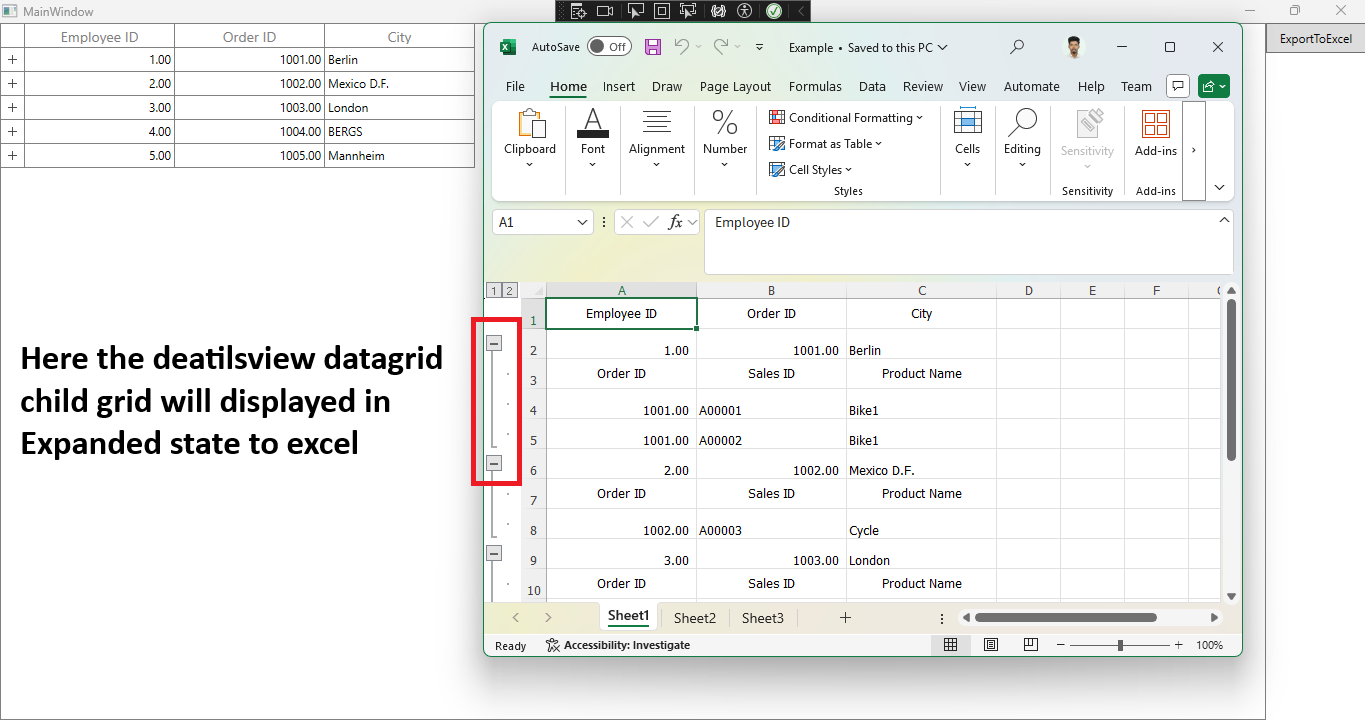Open the Comments pane icon
The image size is (1365, 720).
[1178, 87]
